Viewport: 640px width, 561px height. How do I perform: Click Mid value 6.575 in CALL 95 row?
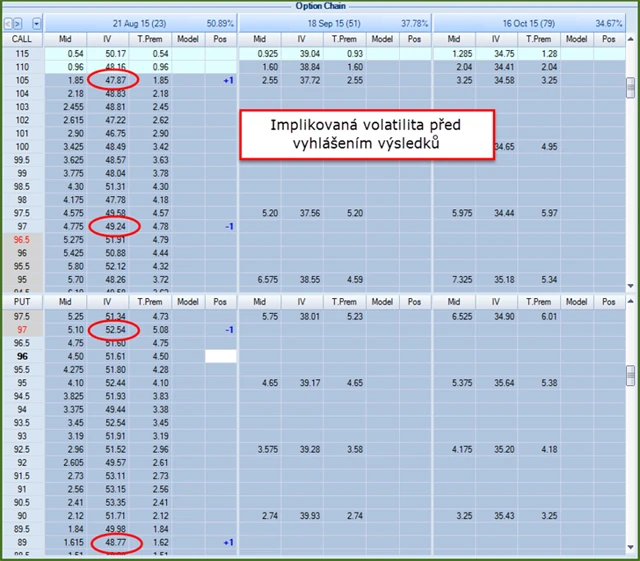tap(268, 280)
